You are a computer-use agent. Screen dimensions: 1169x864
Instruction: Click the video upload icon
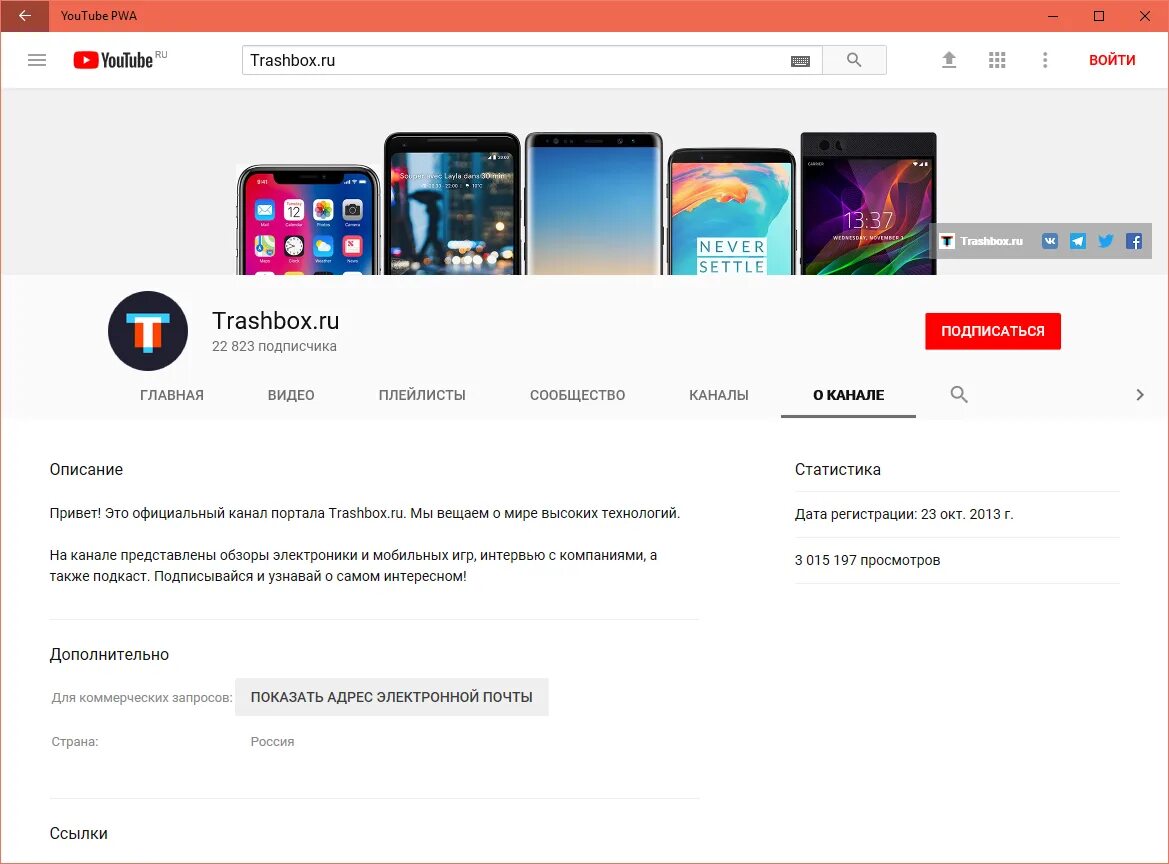pos(948,59)
